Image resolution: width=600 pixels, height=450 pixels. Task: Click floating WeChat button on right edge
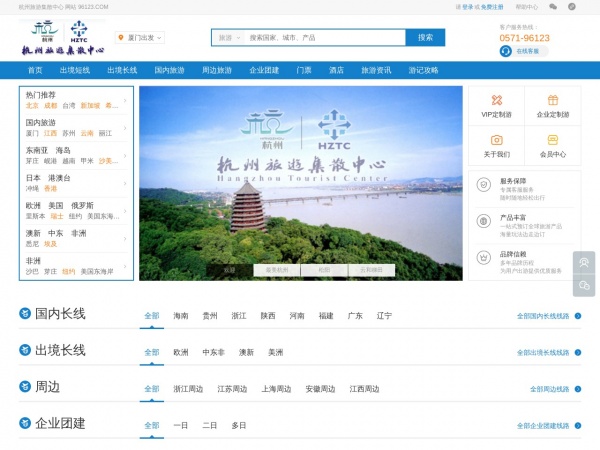584,285
